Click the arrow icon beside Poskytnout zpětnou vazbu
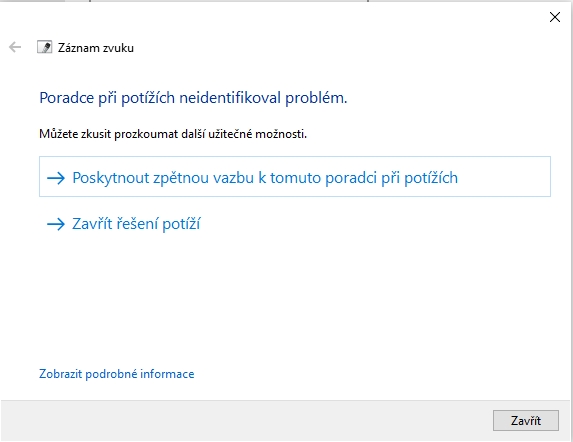 tap(56, 178)
